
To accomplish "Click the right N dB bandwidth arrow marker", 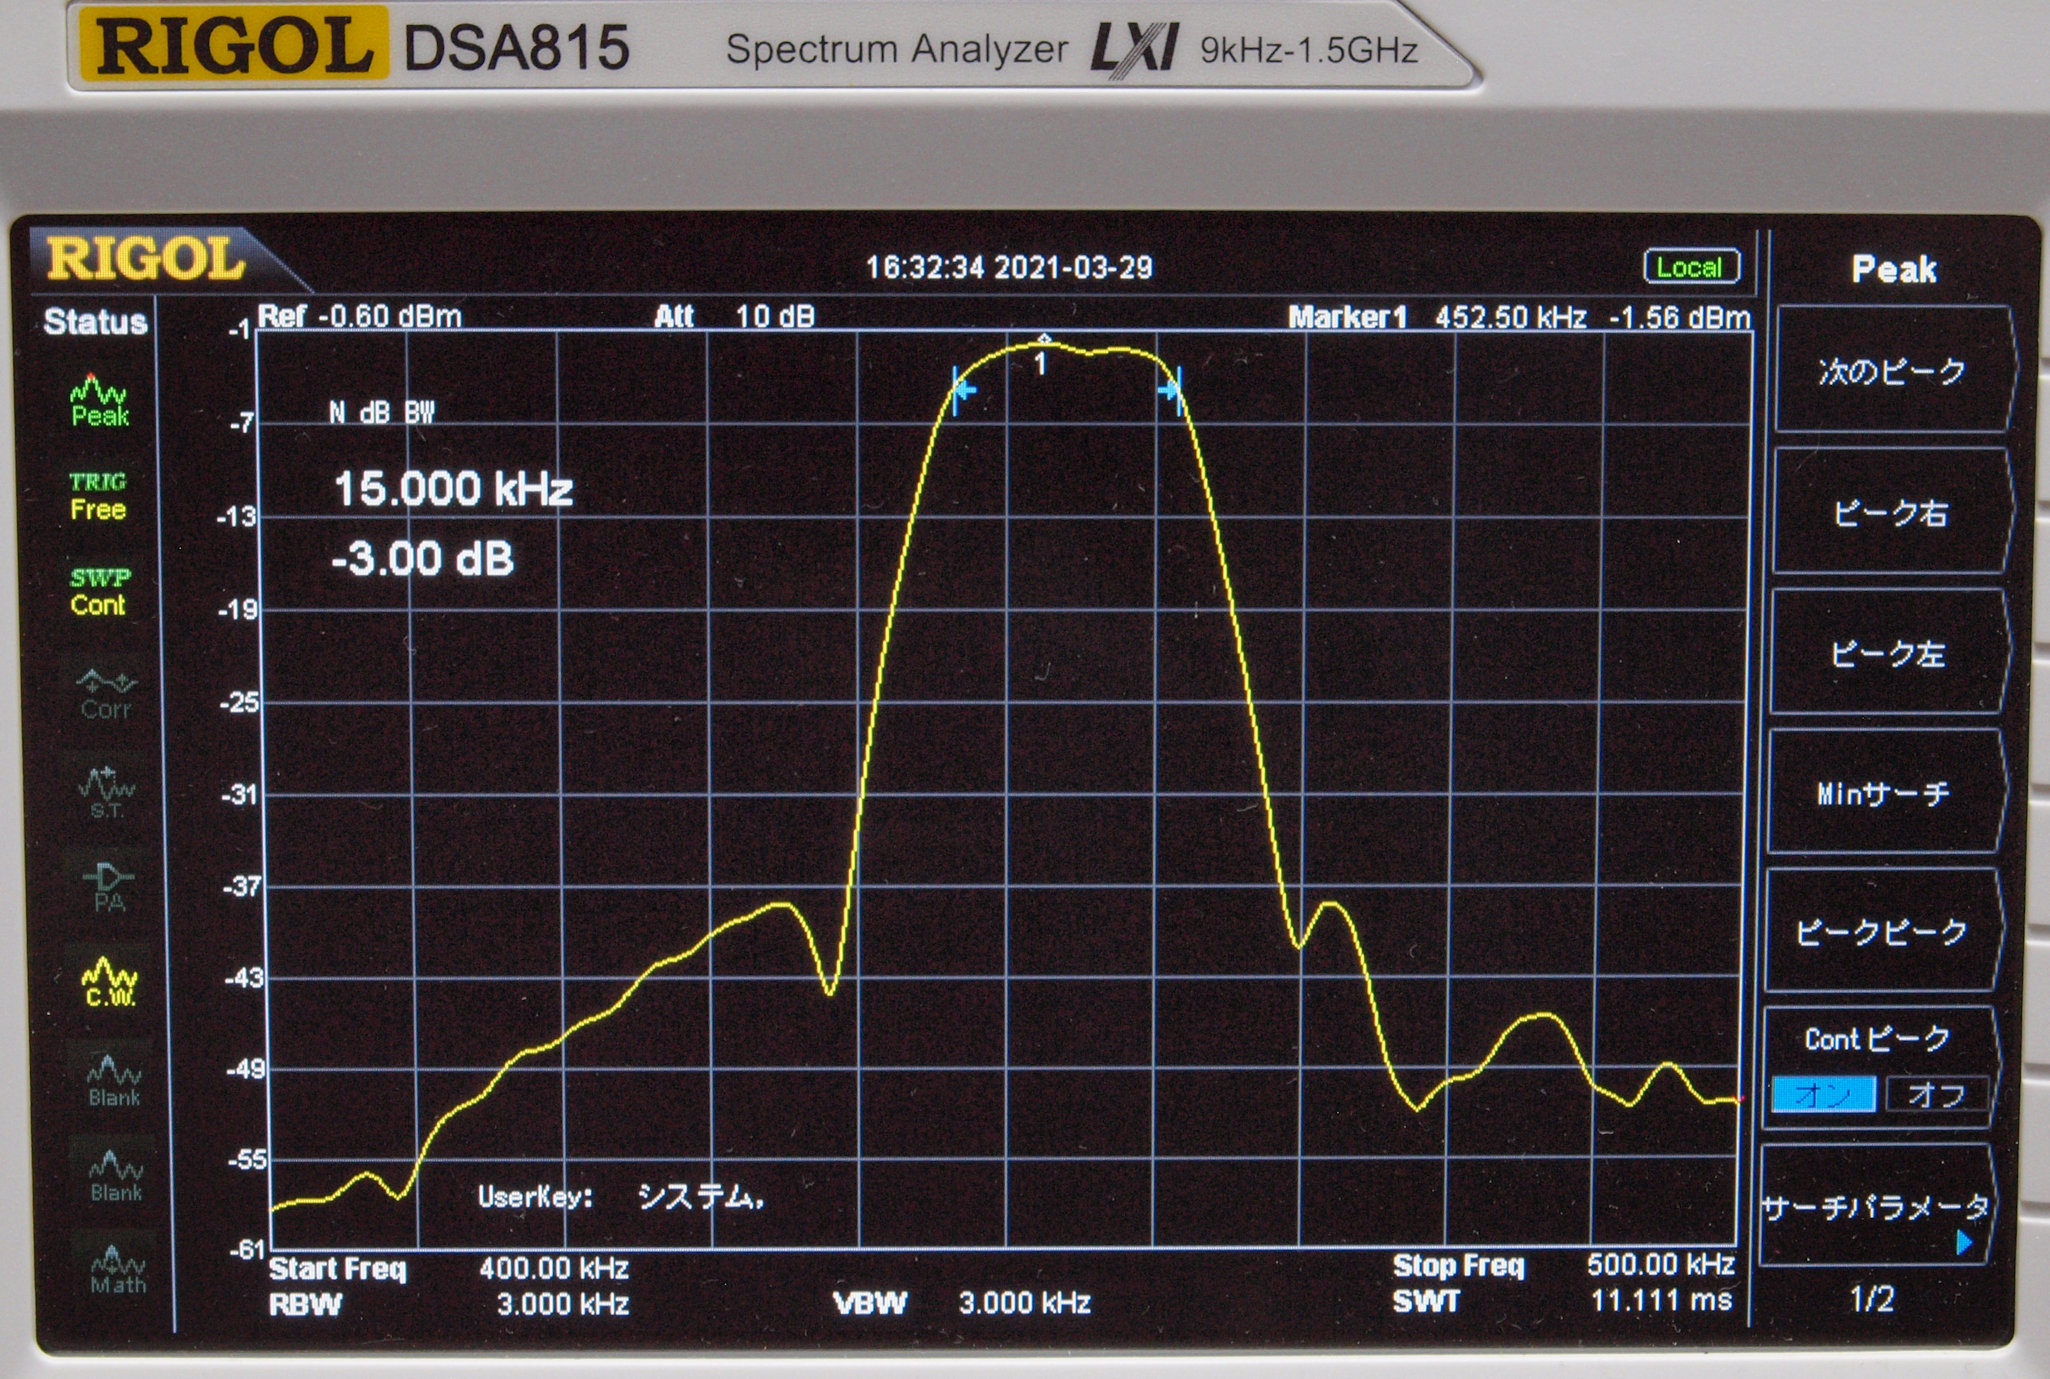I will point(1171,390).
